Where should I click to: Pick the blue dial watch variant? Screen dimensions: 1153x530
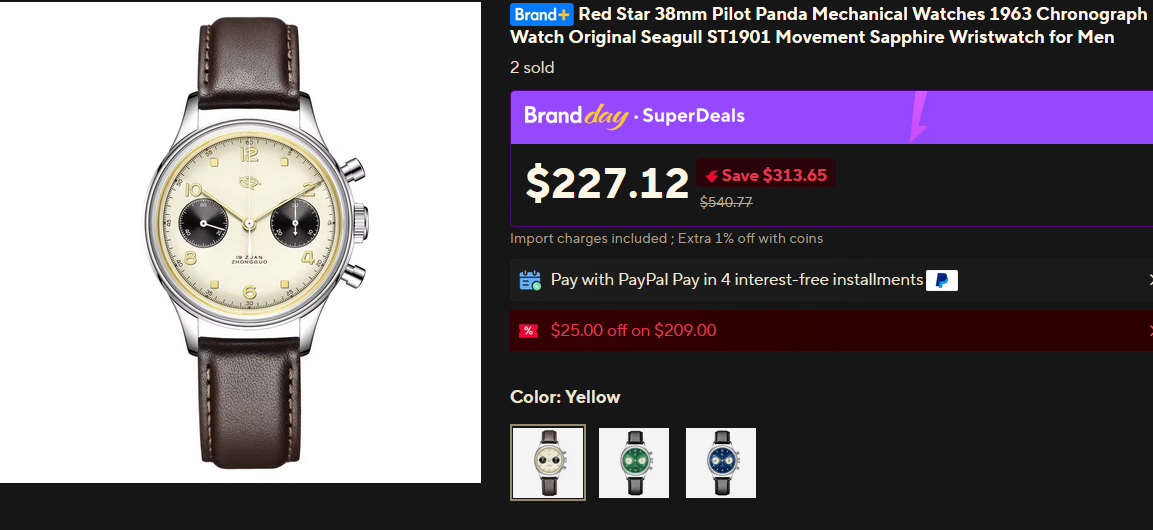[x=721, y=462]
